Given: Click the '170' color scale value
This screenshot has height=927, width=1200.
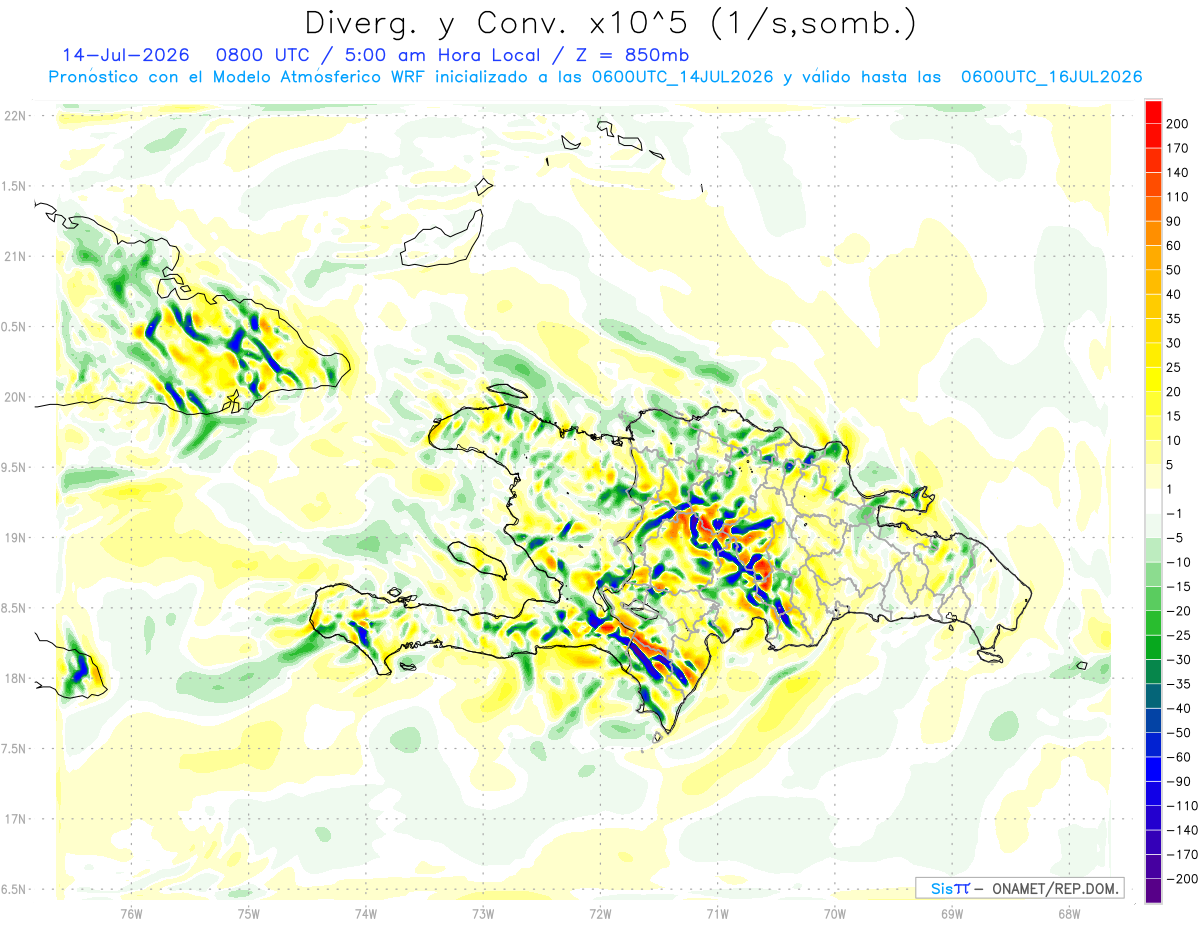Looking at the screenshot, I should [1178, 148].
